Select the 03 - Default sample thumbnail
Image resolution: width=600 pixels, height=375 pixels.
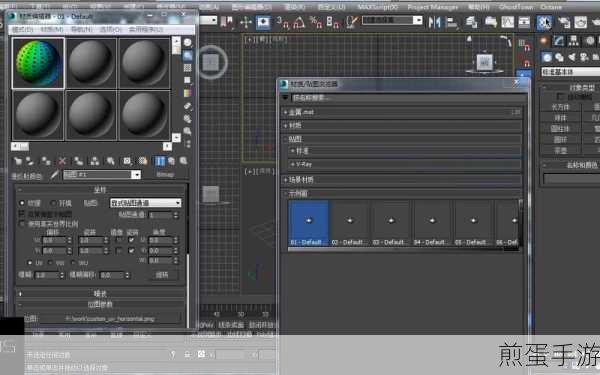(x=391, y=223)
